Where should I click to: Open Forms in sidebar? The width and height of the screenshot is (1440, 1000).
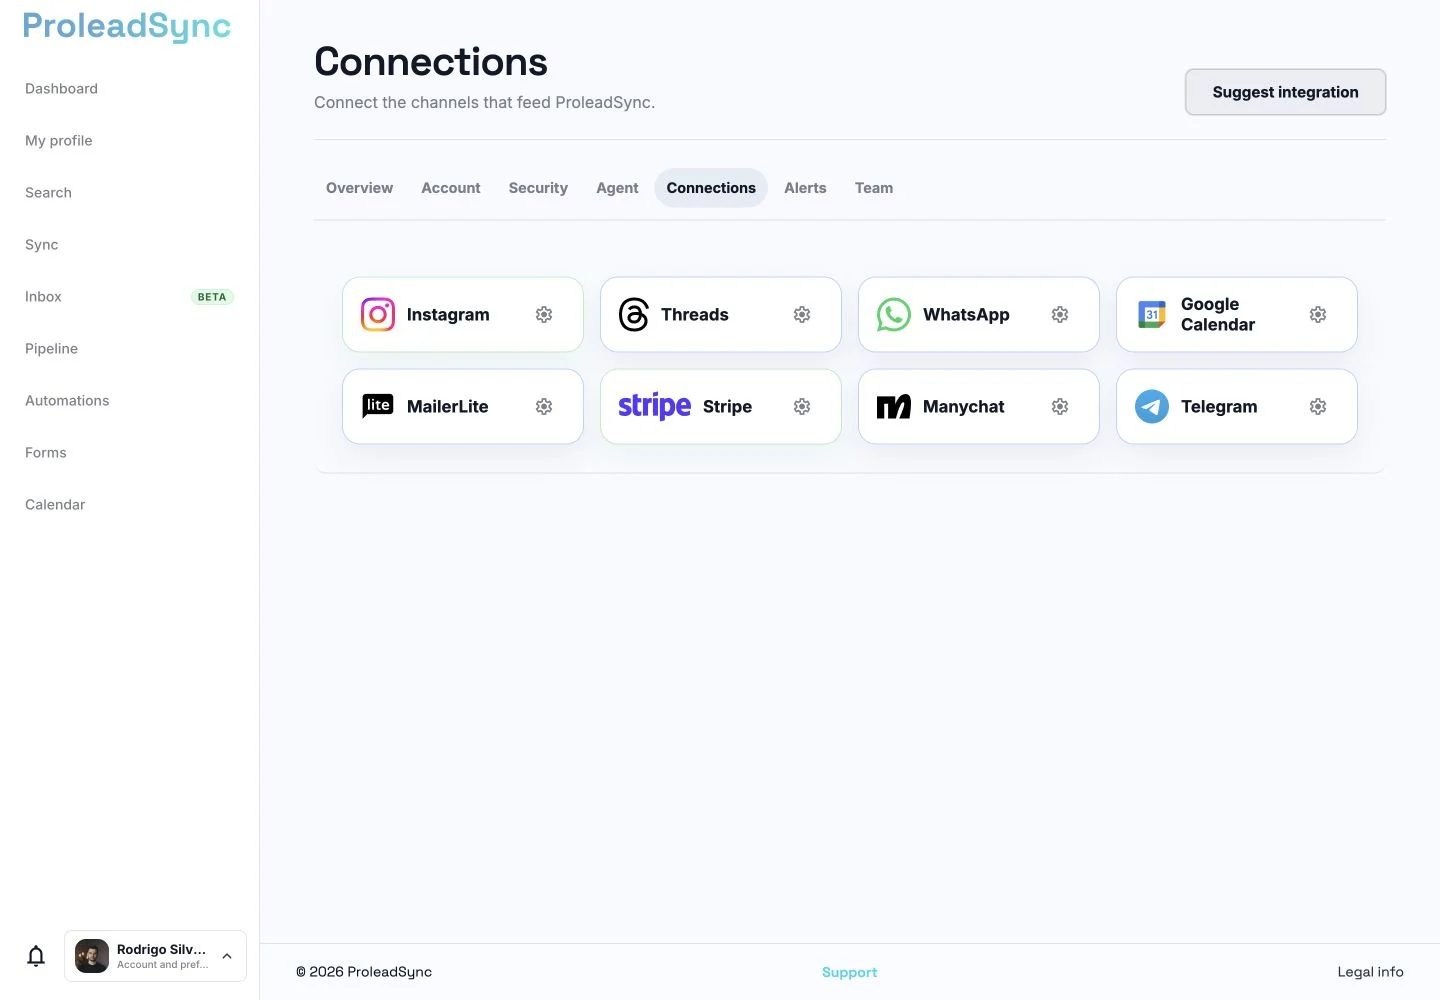[46, 453]
